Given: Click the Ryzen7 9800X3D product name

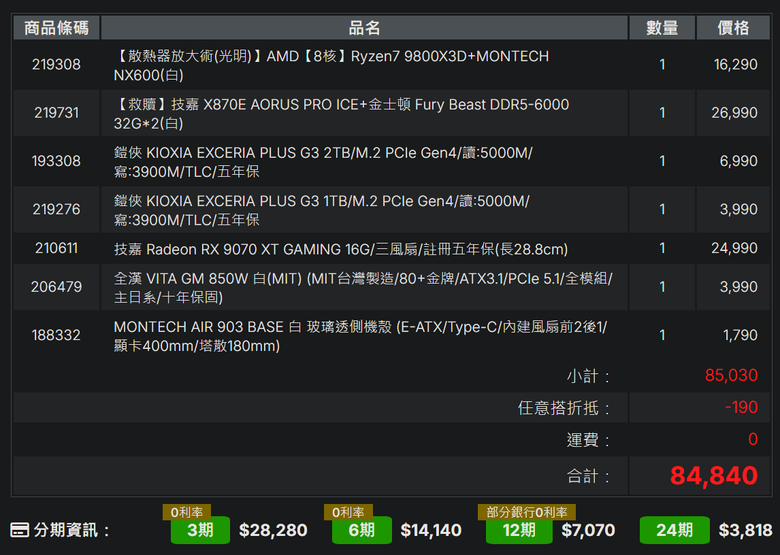Looking at the screenshot, I should tap(331, 65).
